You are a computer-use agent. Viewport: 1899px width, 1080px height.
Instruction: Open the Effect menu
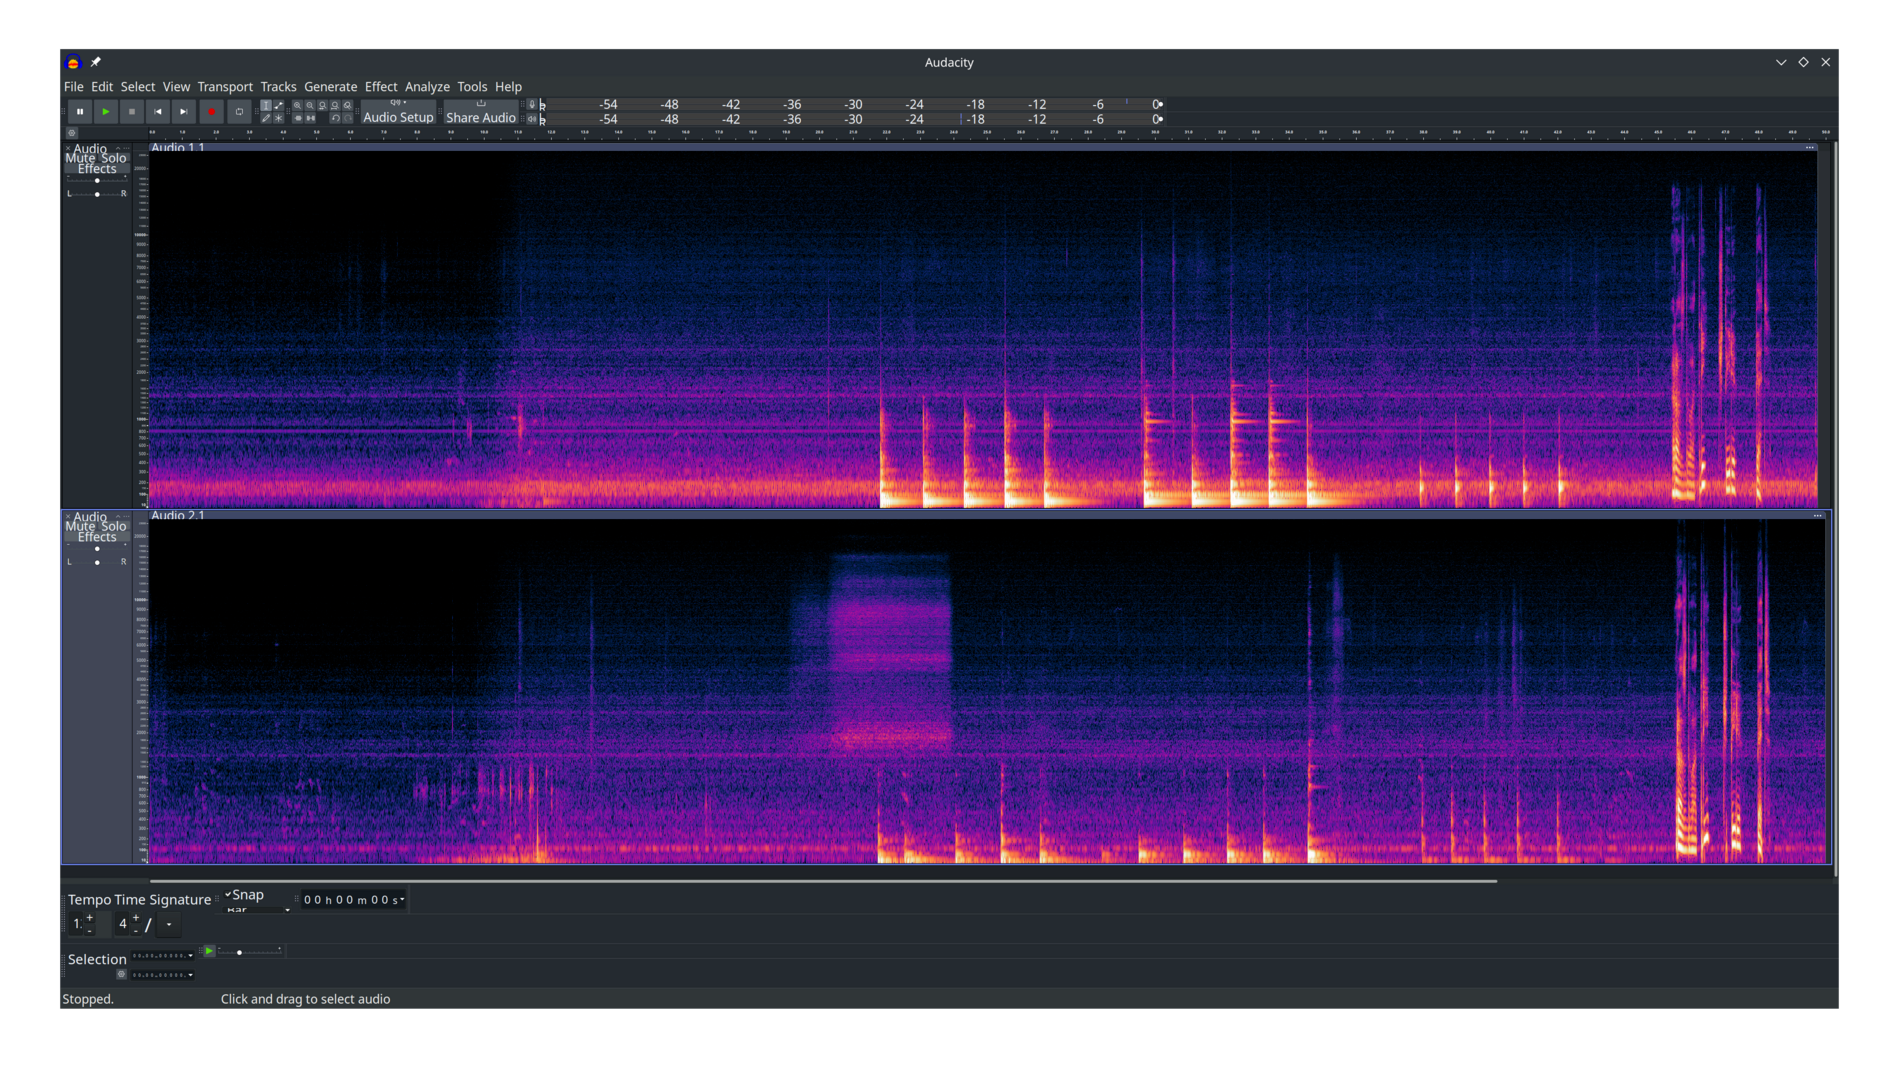[380, 87]
